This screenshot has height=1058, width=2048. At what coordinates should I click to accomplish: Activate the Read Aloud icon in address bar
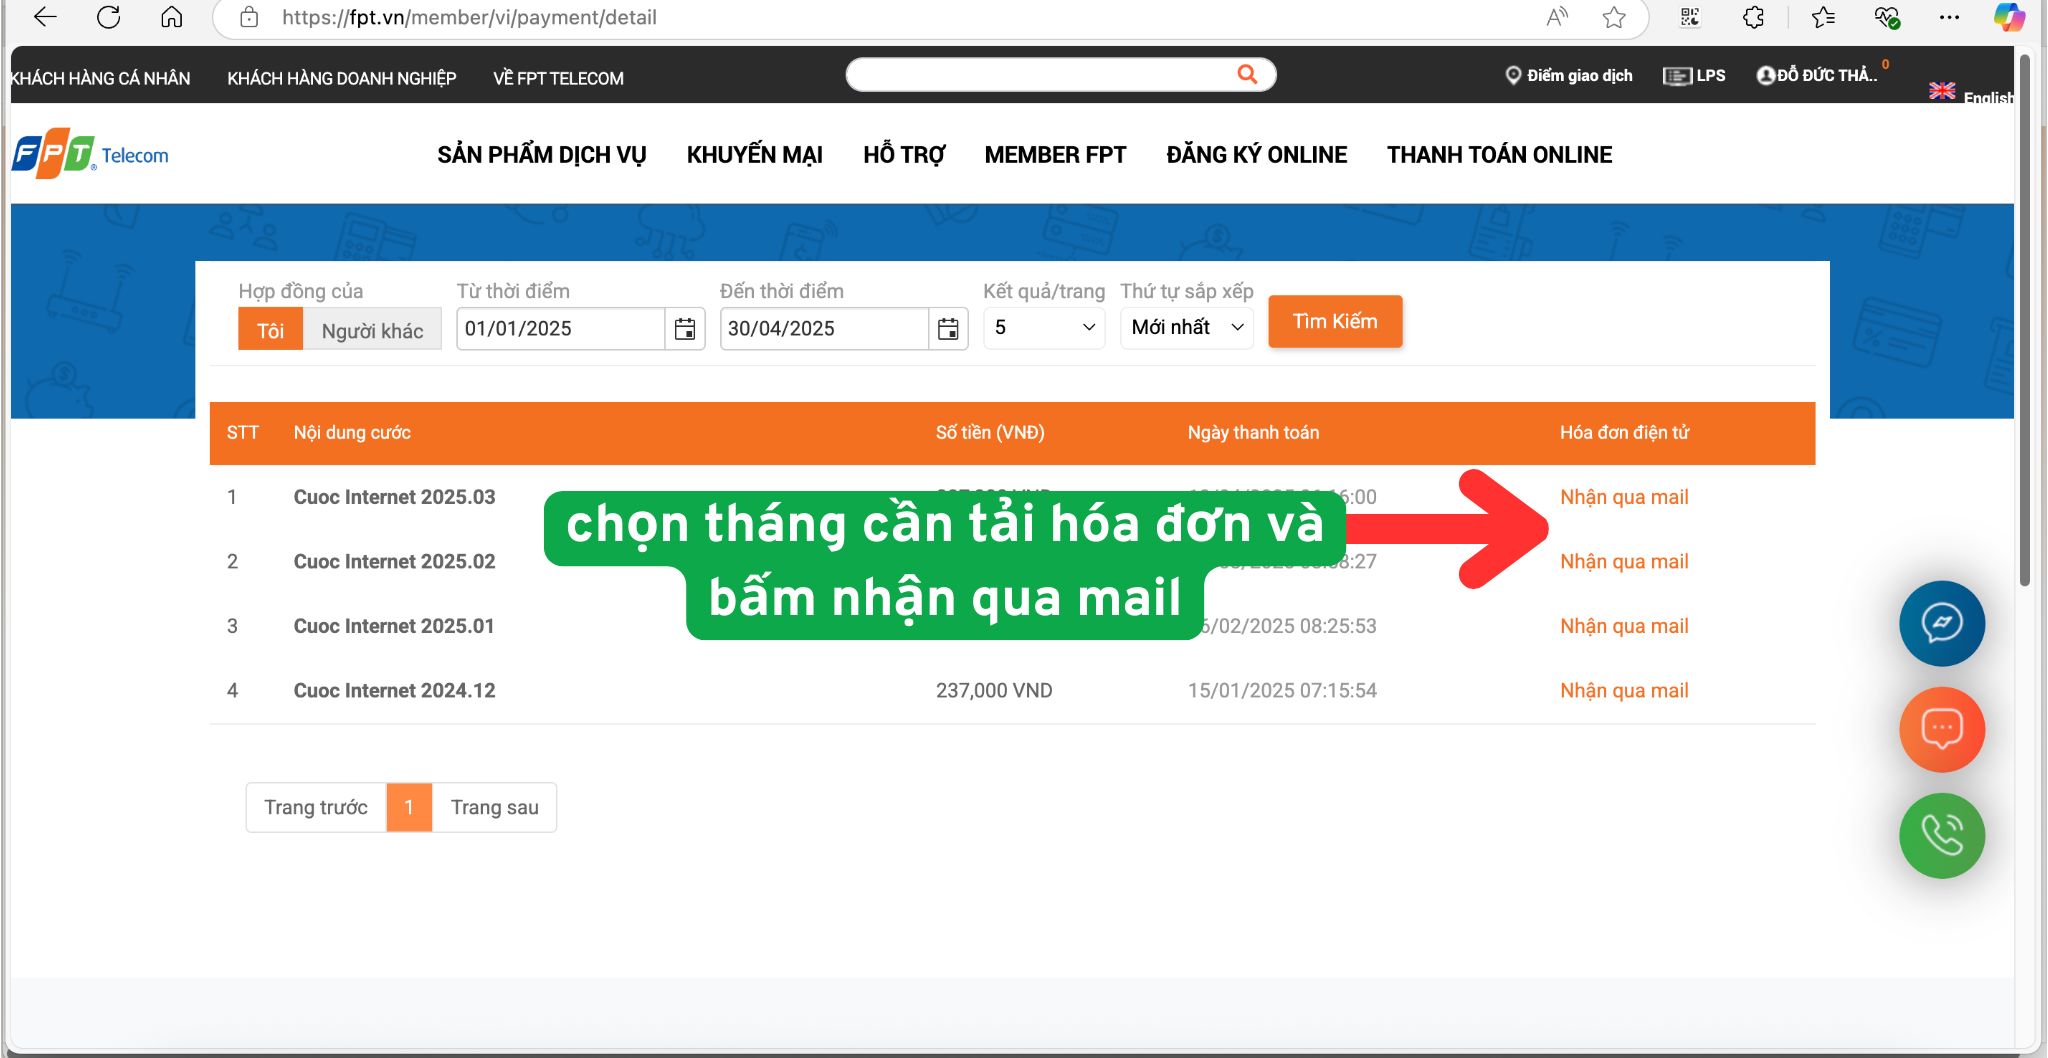[x=1556, y=17]
